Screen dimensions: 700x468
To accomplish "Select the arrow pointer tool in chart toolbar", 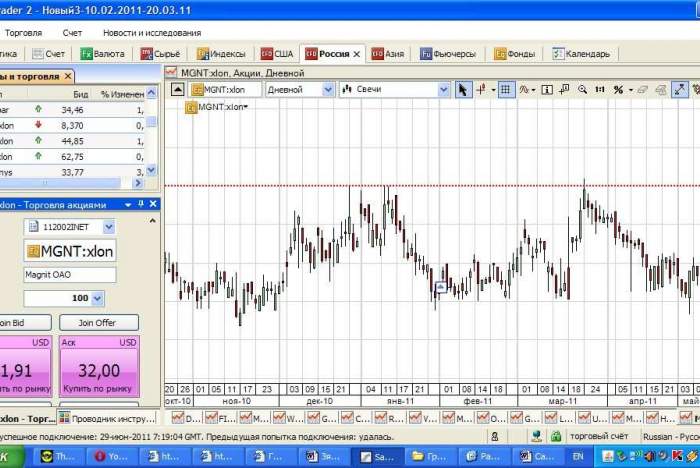I will tap(463, 89).
